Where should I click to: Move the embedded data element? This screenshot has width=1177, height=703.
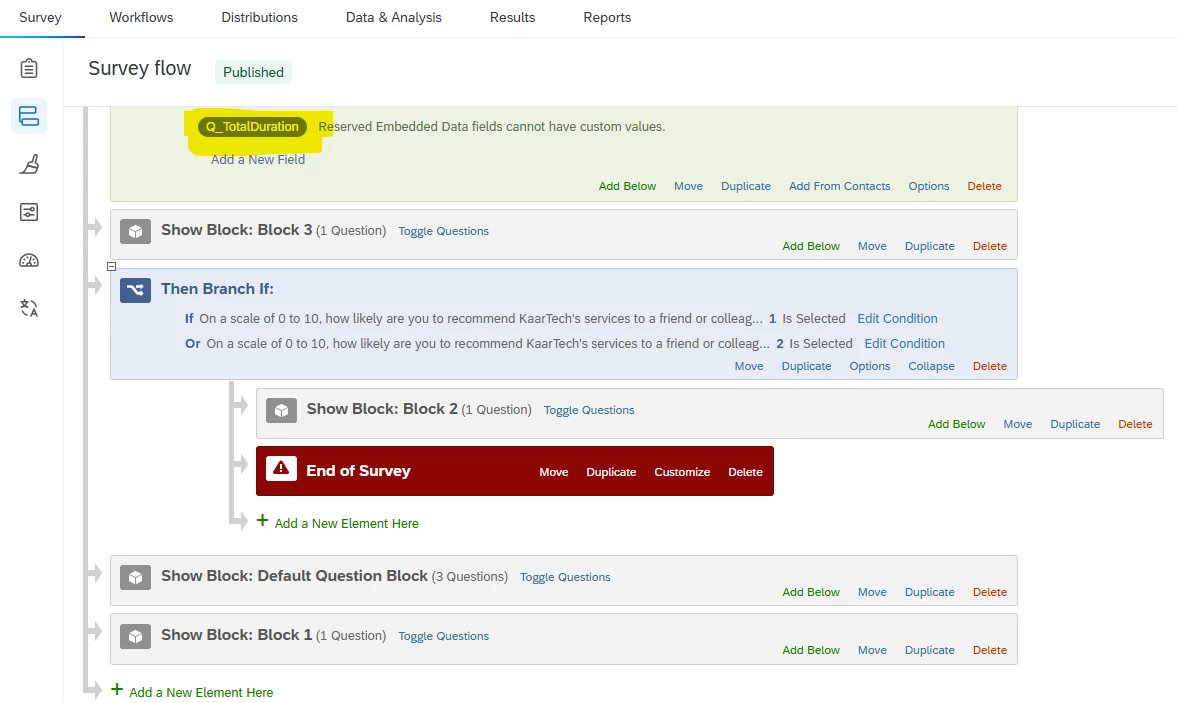(x=688, y=186)
